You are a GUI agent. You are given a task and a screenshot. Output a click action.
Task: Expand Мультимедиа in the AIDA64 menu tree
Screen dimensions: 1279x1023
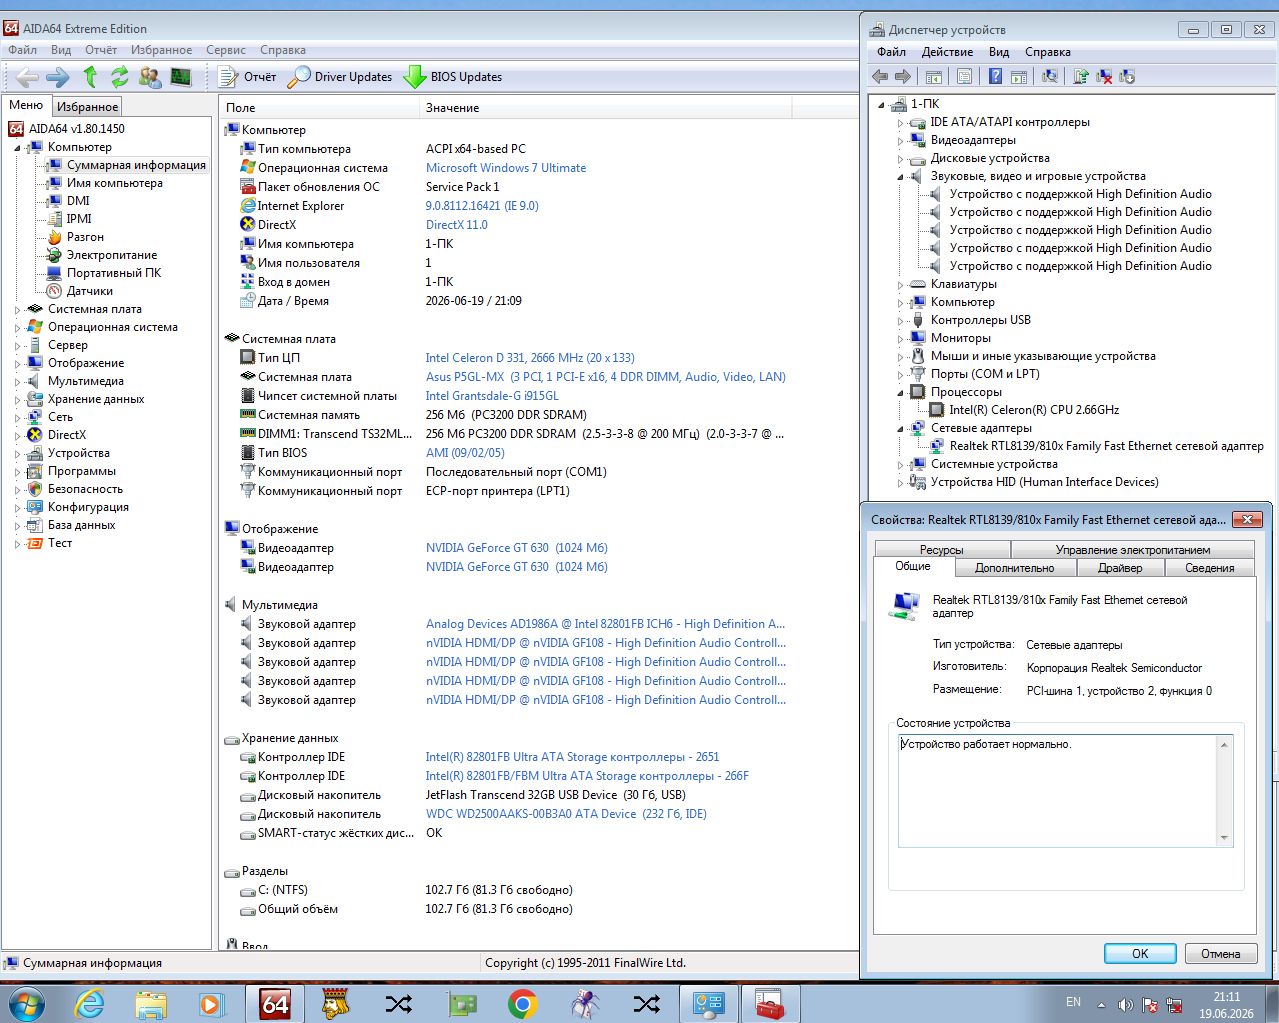coord(17,382)
